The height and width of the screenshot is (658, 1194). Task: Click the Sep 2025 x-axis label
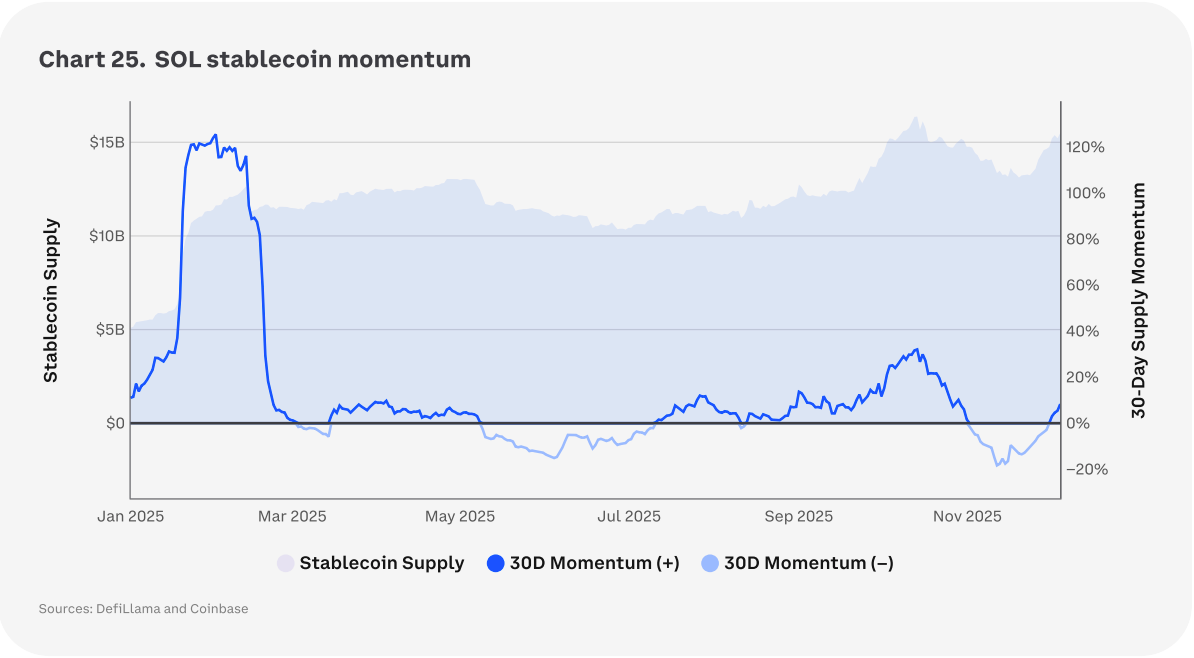[x=798, y=517]
